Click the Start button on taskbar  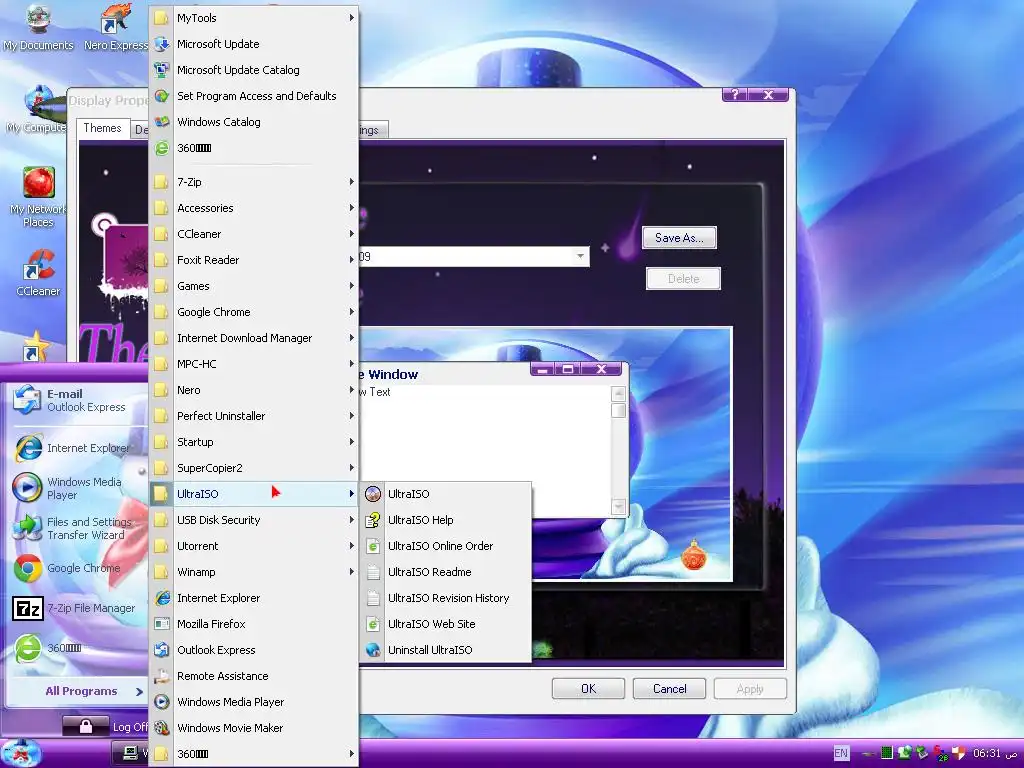(x=22, y=753)
